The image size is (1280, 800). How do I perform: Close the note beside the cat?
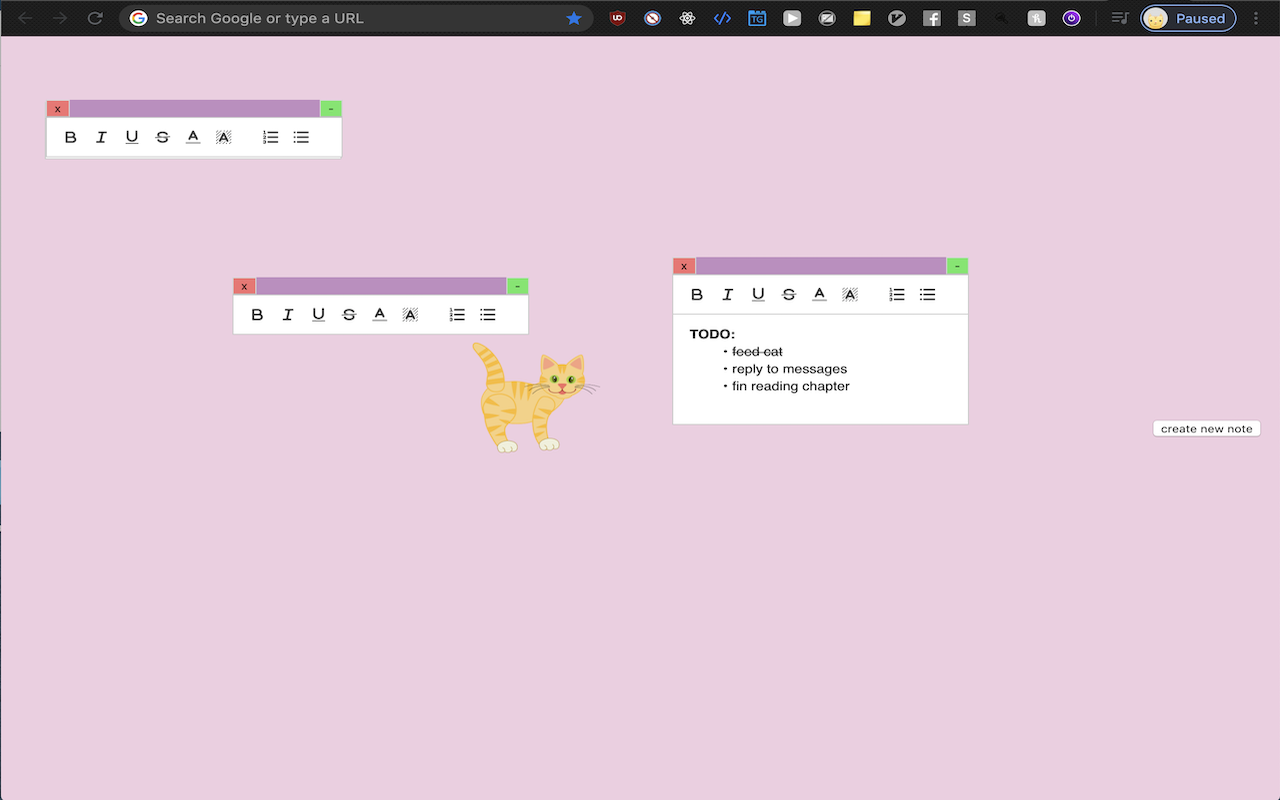click(244, 286)
